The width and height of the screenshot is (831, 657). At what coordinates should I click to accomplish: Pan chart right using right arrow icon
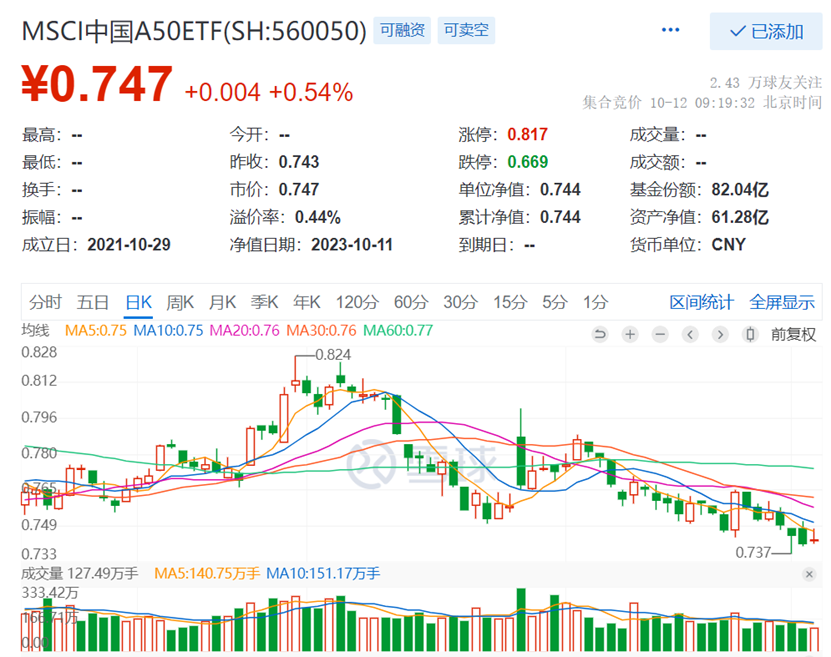(x=719, y=334)
